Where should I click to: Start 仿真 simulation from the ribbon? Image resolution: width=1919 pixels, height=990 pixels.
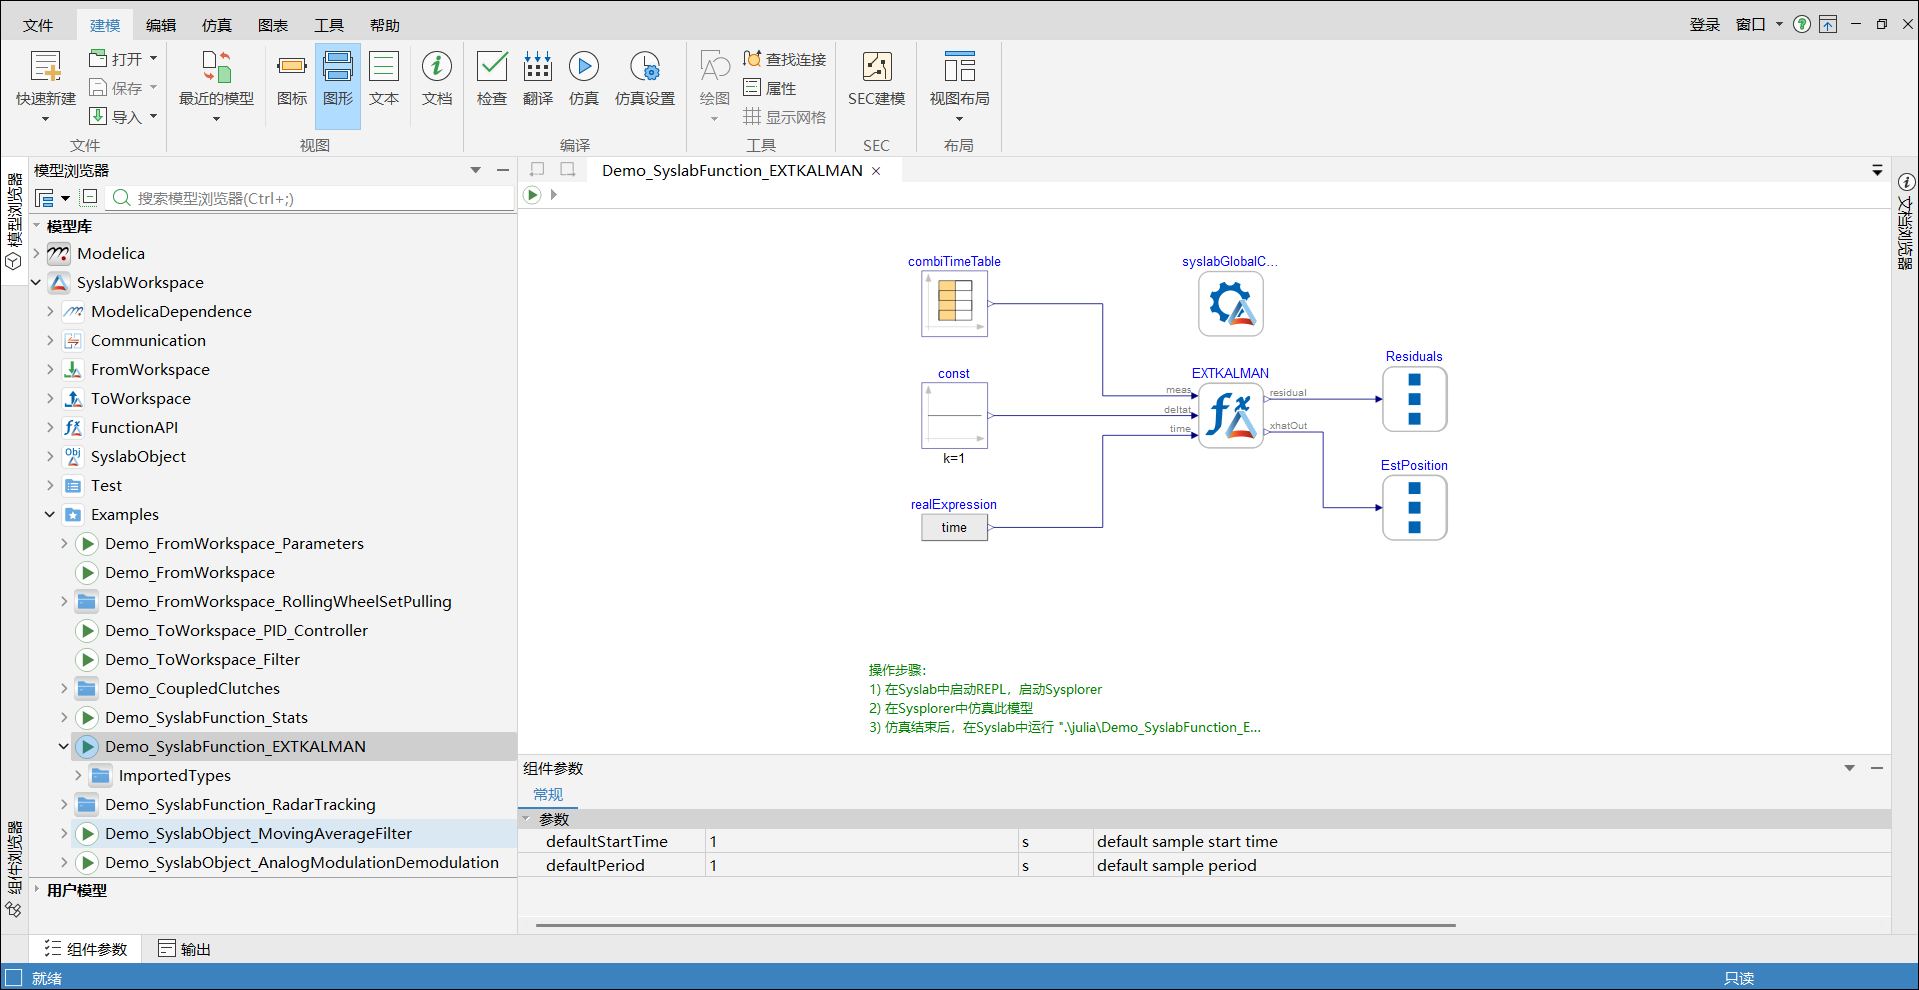click(584, 78)
